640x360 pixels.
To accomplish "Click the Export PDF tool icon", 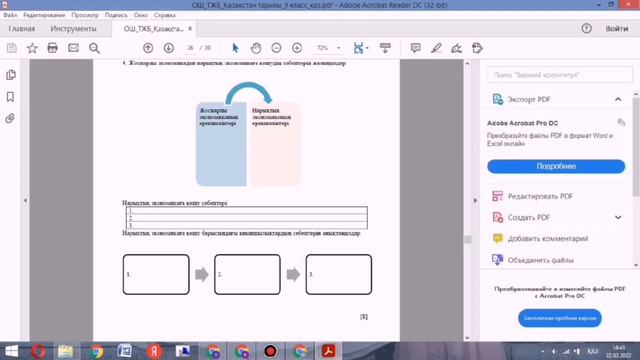I will pyautogui.click(x=498, y=99).
